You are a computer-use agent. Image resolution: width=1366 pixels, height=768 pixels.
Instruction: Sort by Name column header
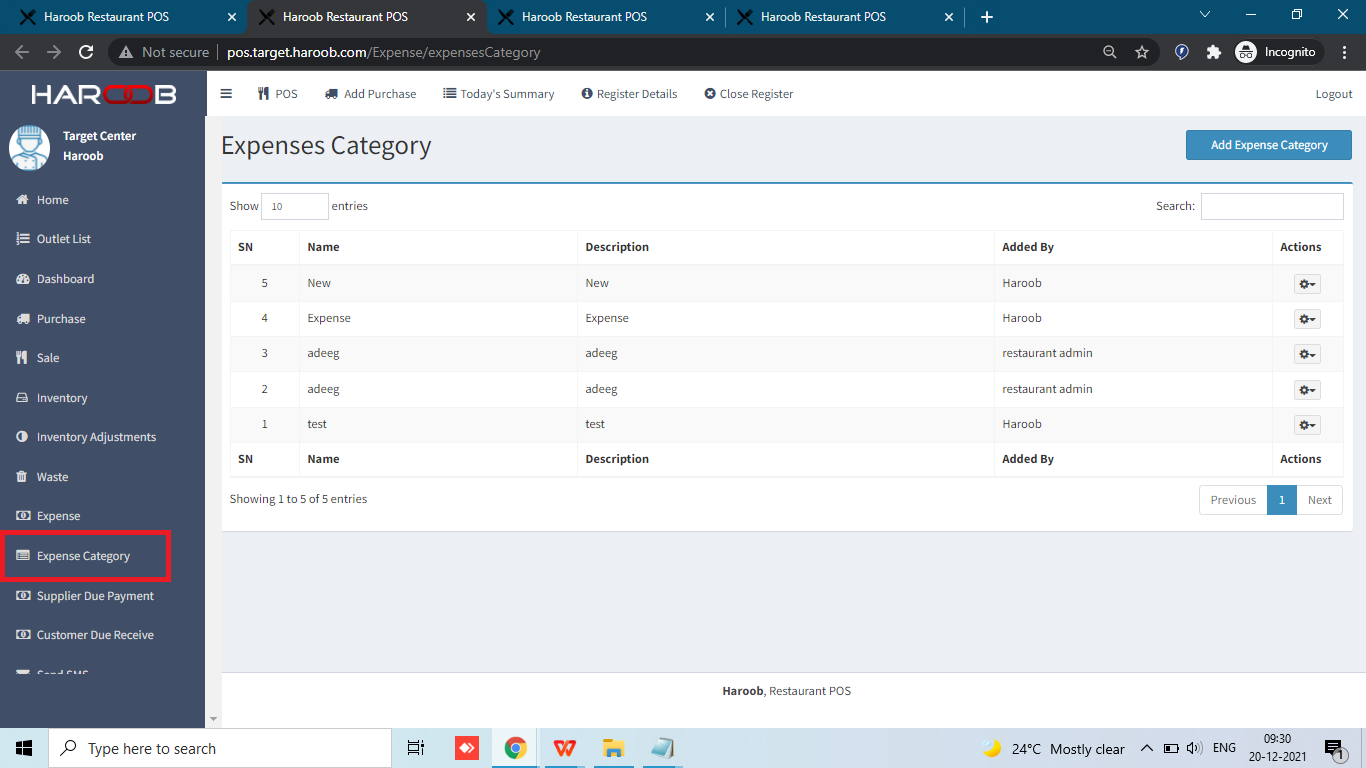click(x=438, y=247)
